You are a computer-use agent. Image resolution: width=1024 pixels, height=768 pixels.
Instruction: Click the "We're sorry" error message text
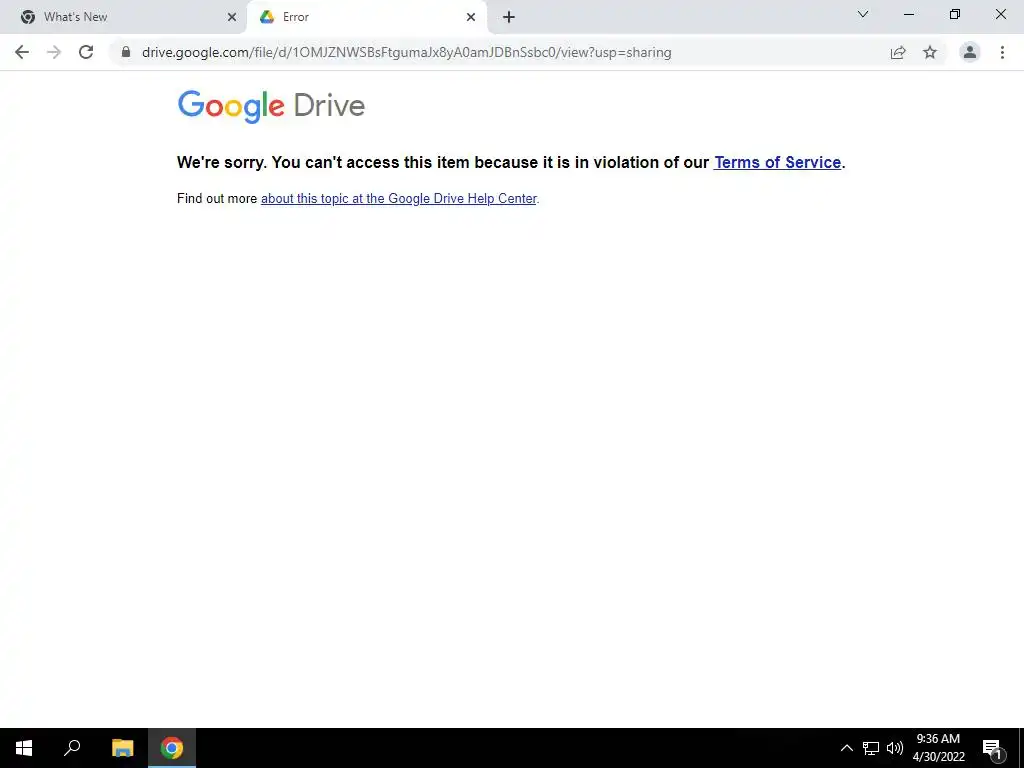[511, 162]
